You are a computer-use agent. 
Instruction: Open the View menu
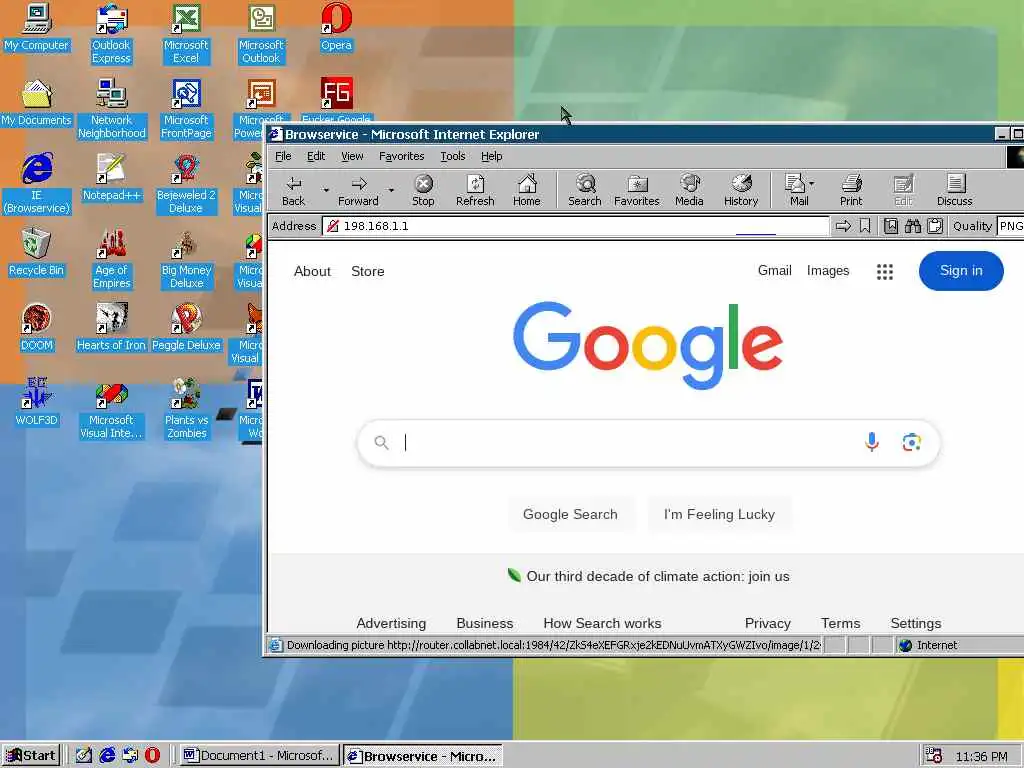(x=352, y=156)
